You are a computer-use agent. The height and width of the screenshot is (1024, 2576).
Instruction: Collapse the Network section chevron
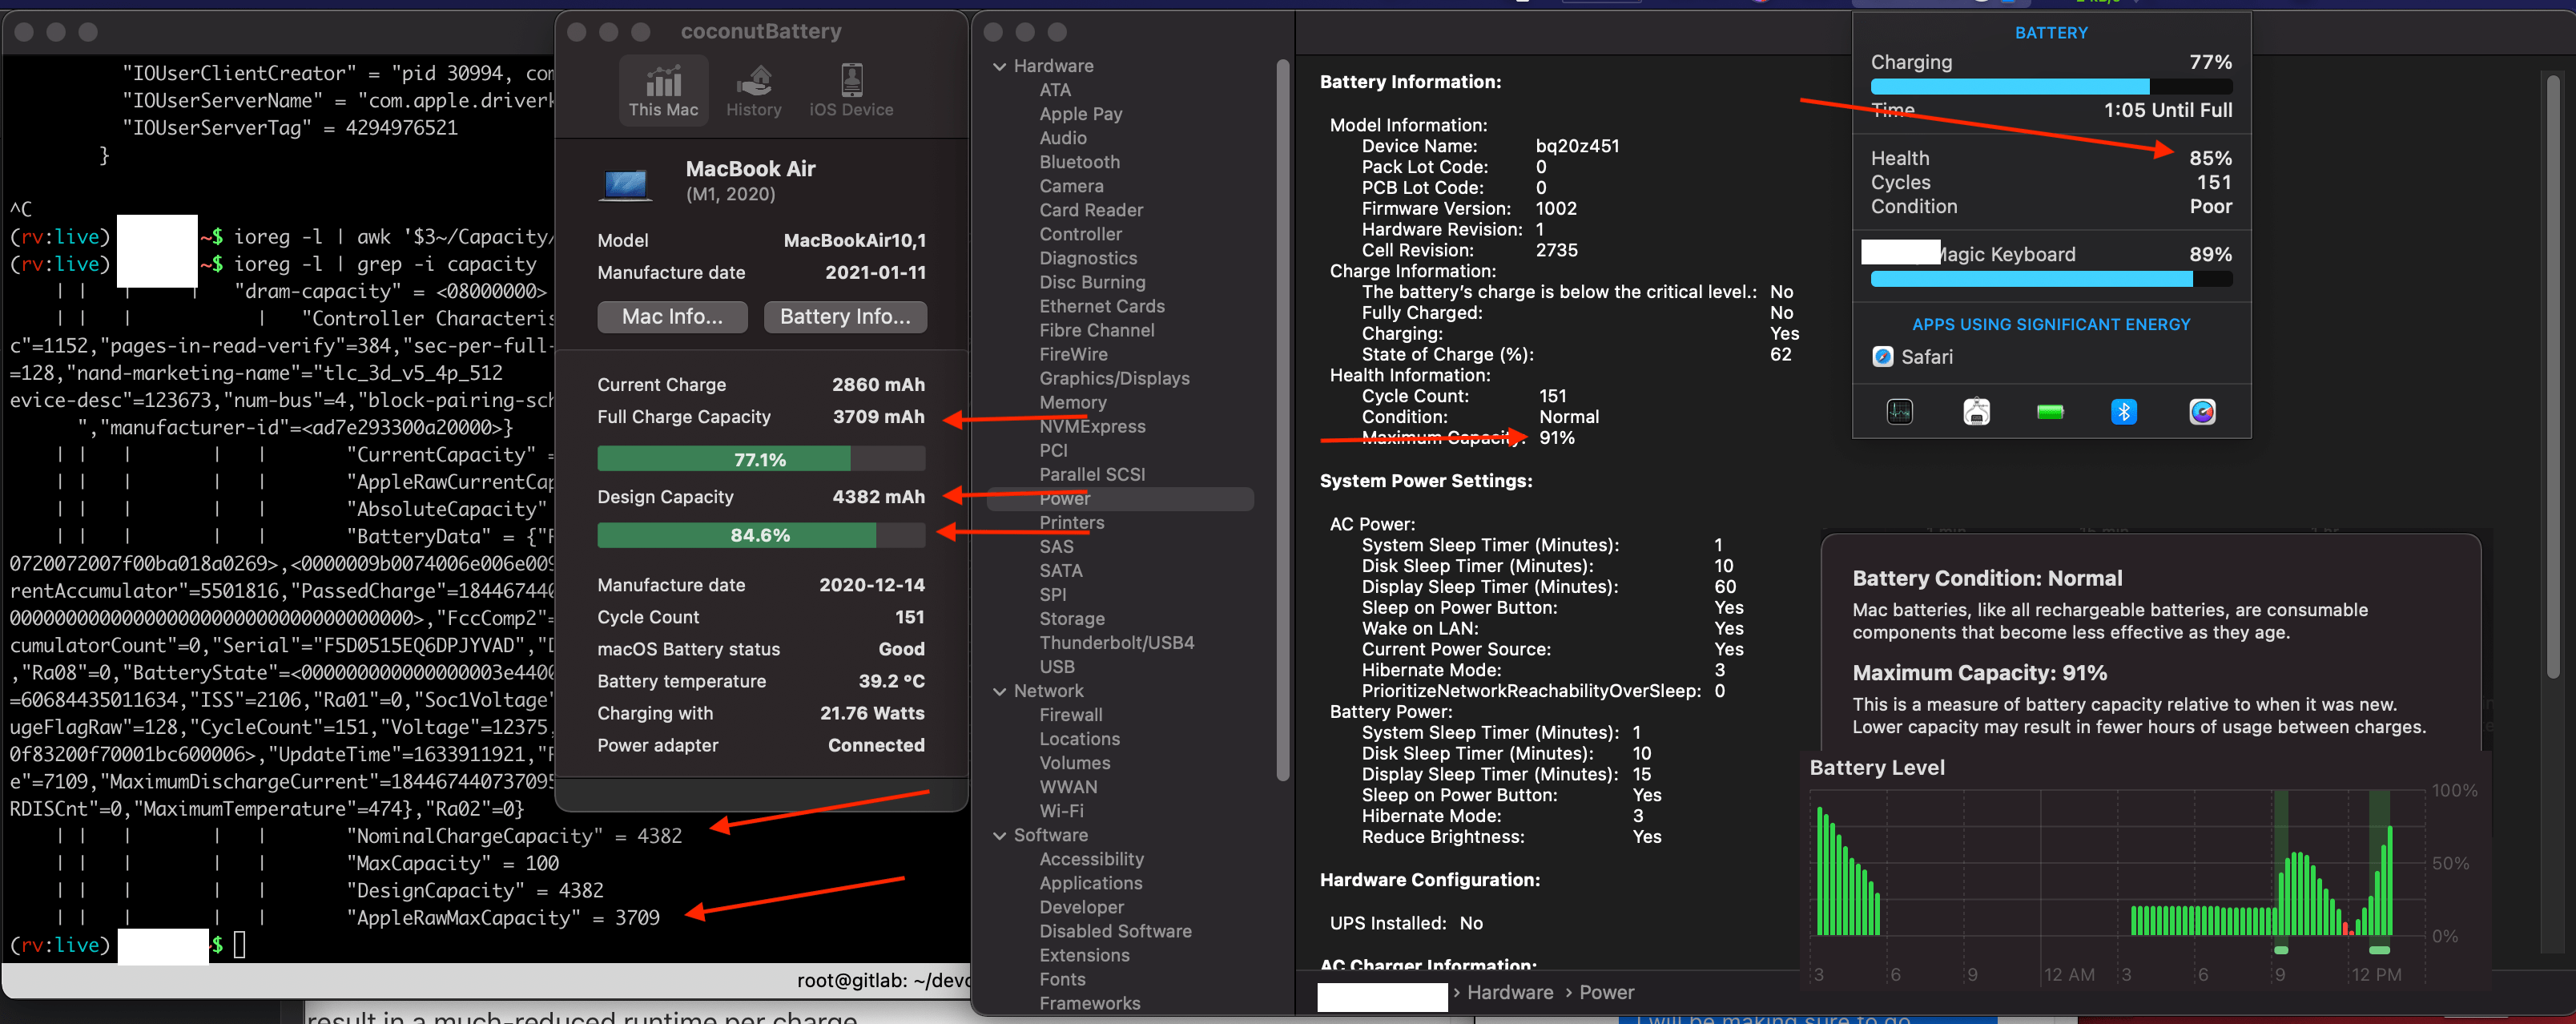999,691
